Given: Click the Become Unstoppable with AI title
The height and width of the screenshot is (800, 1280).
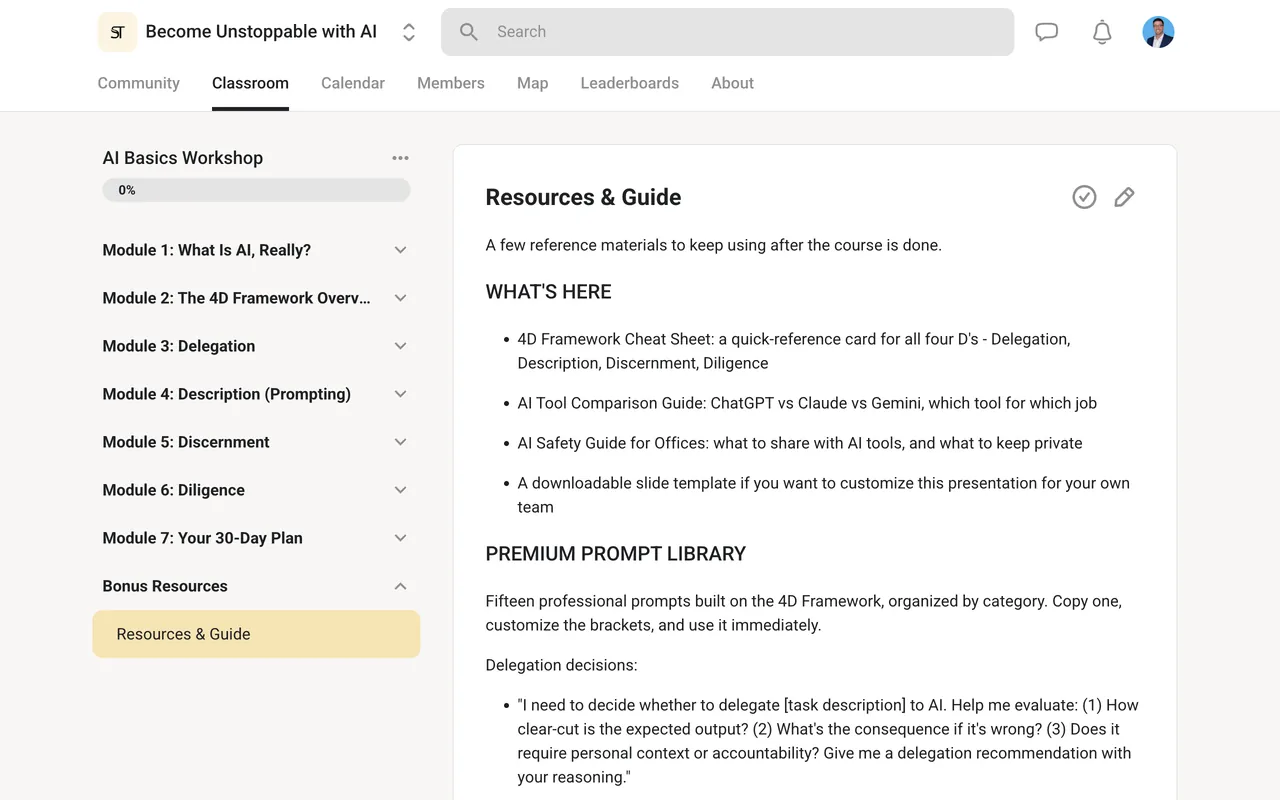Looking at the screenshot, I should pyautogui.click(x=261, y=32).
